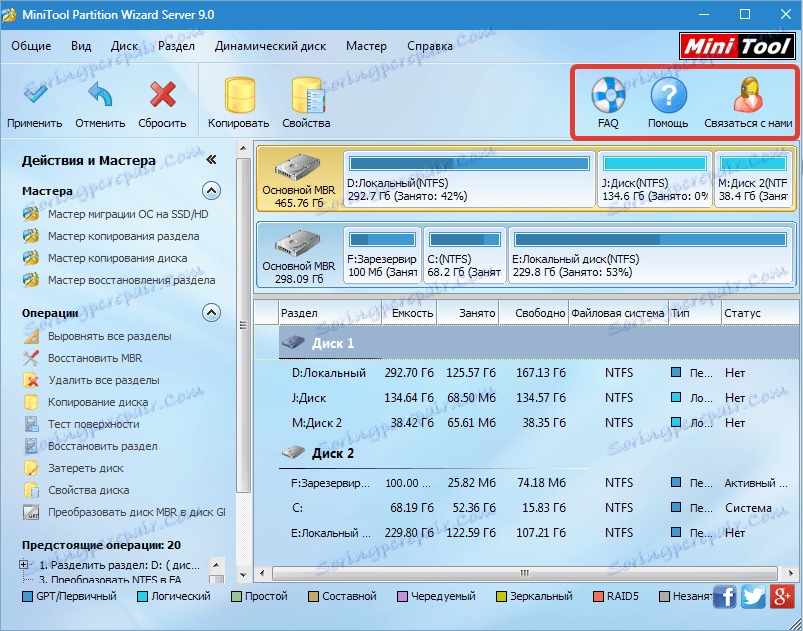
Task: Collapse the Мастера section
Action: click(211, 191)
